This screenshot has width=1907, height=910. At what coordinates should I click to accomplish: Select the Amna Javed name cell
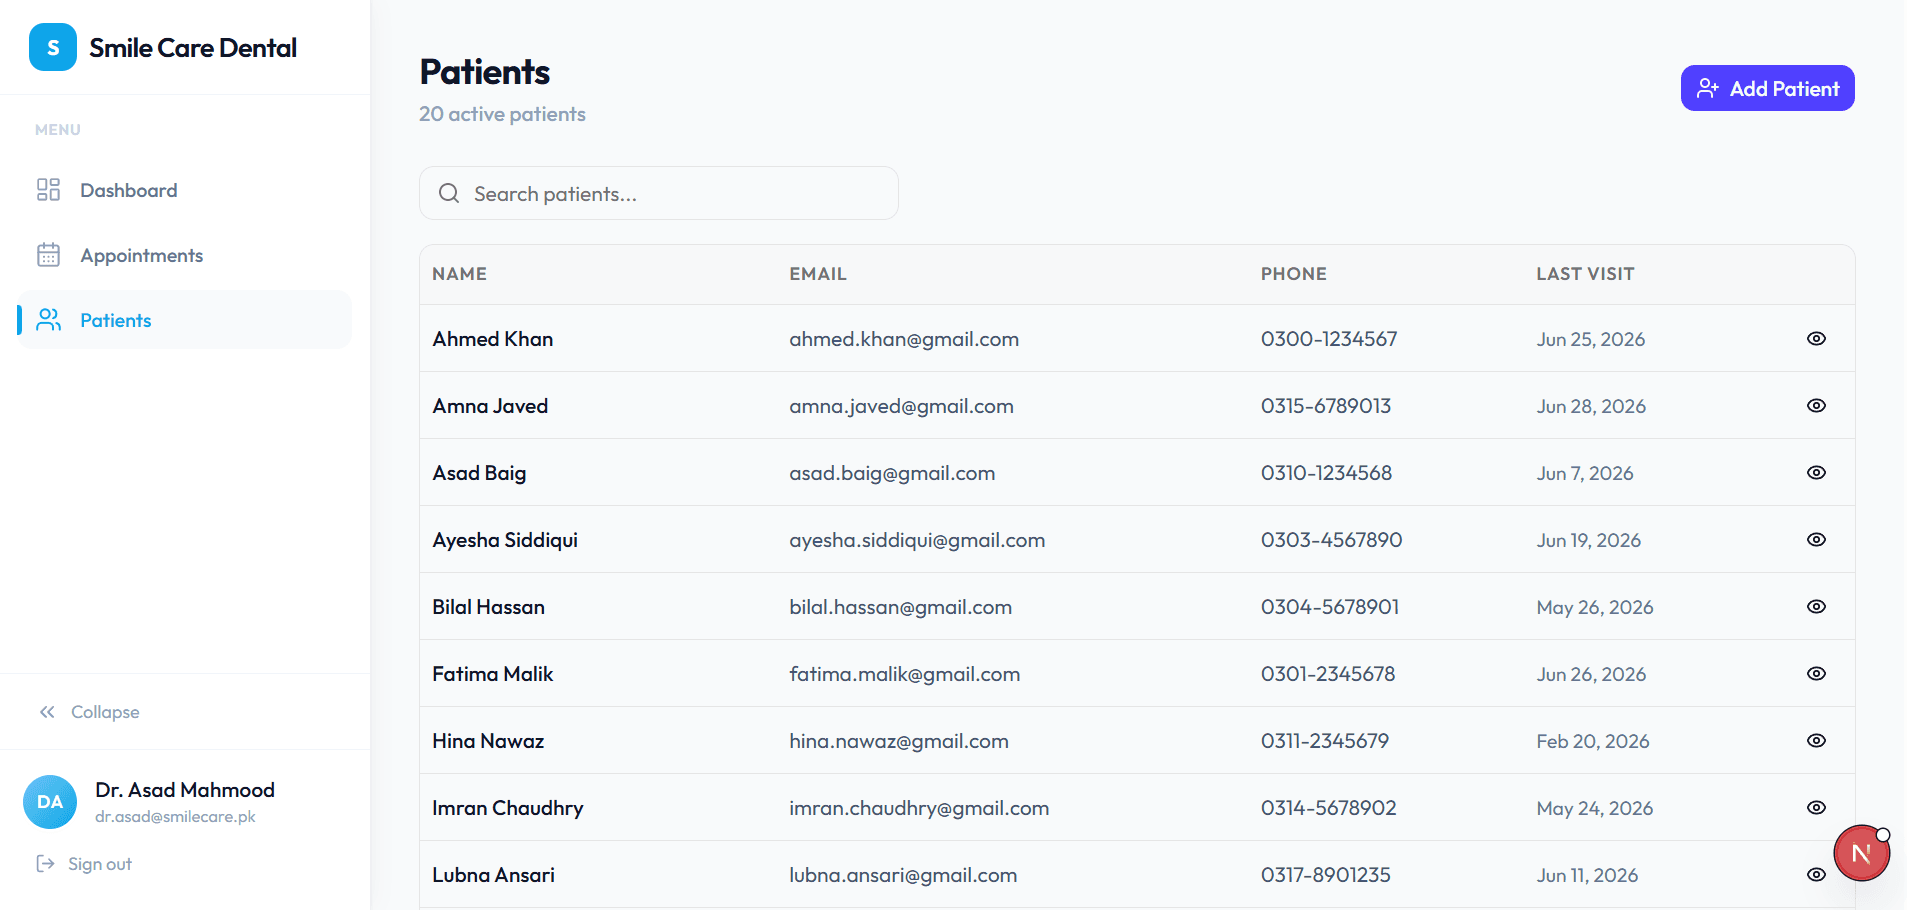(x=490, y=406)
